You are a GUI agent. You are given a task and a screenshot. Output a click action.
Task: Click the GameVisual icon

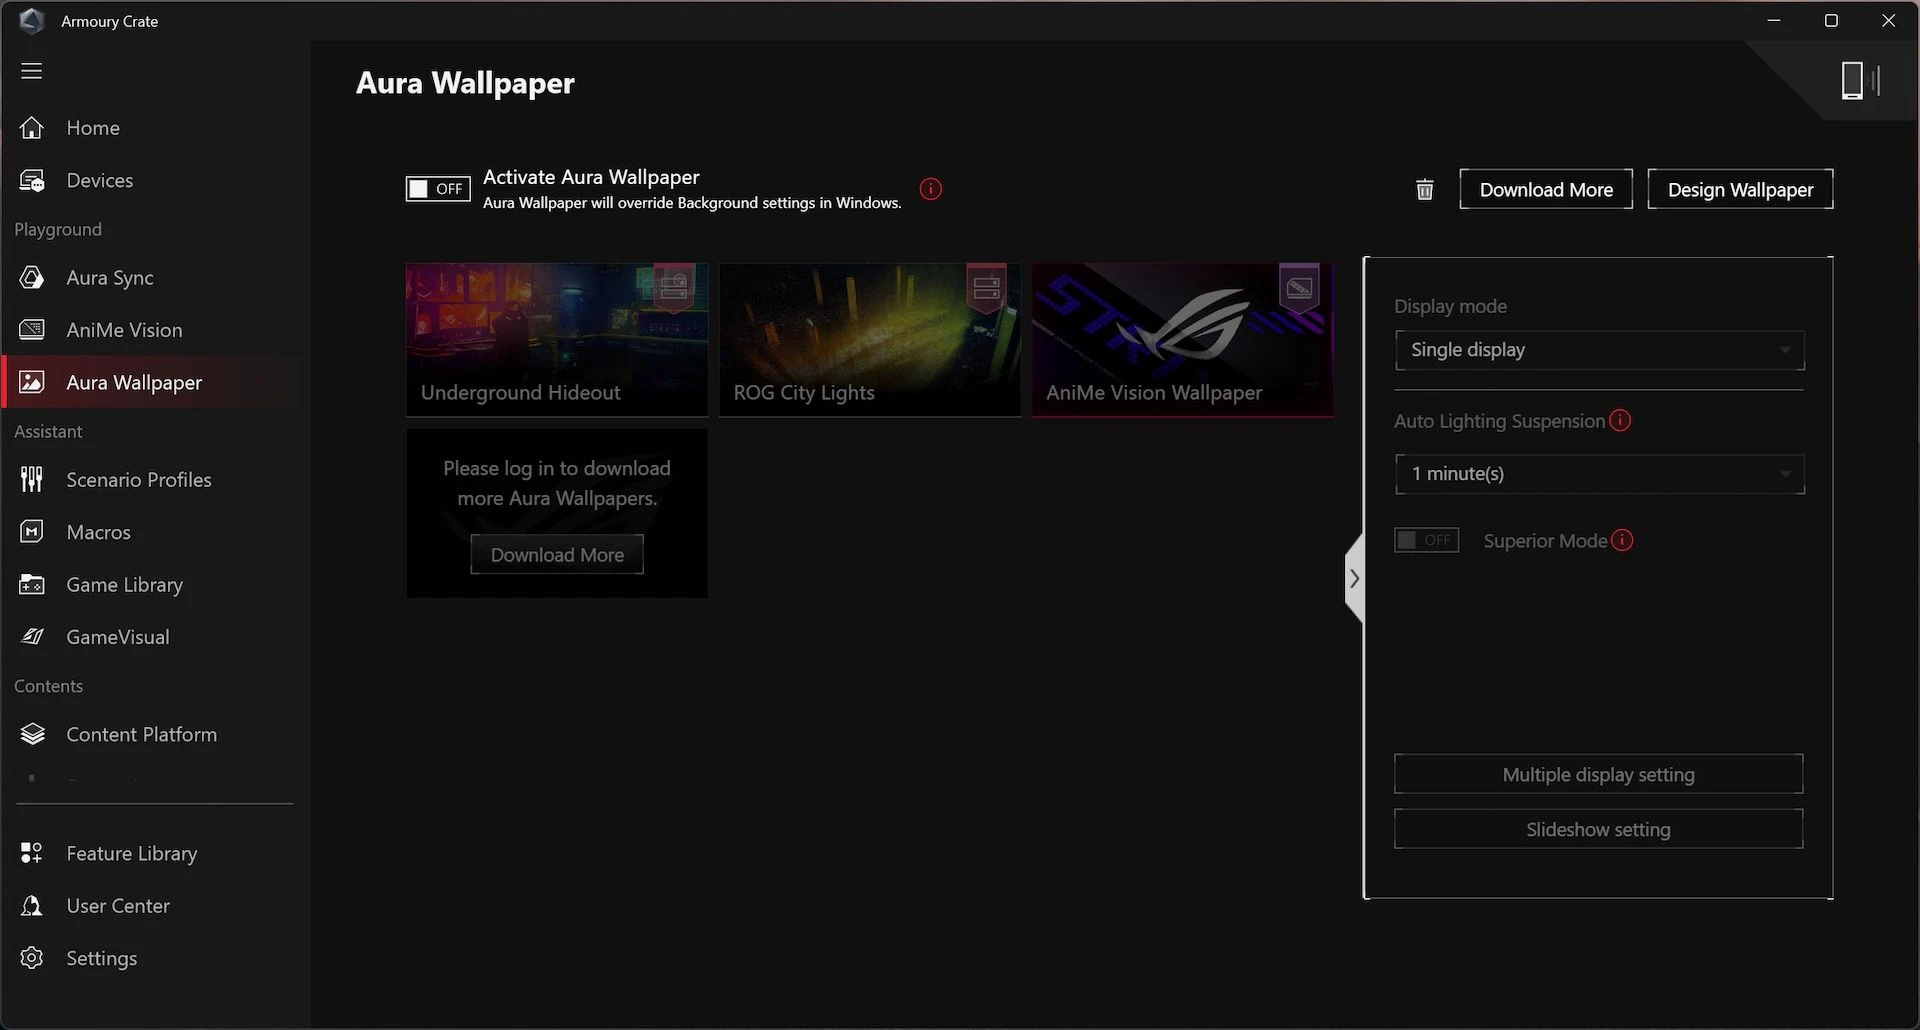[x=32, y=637]
